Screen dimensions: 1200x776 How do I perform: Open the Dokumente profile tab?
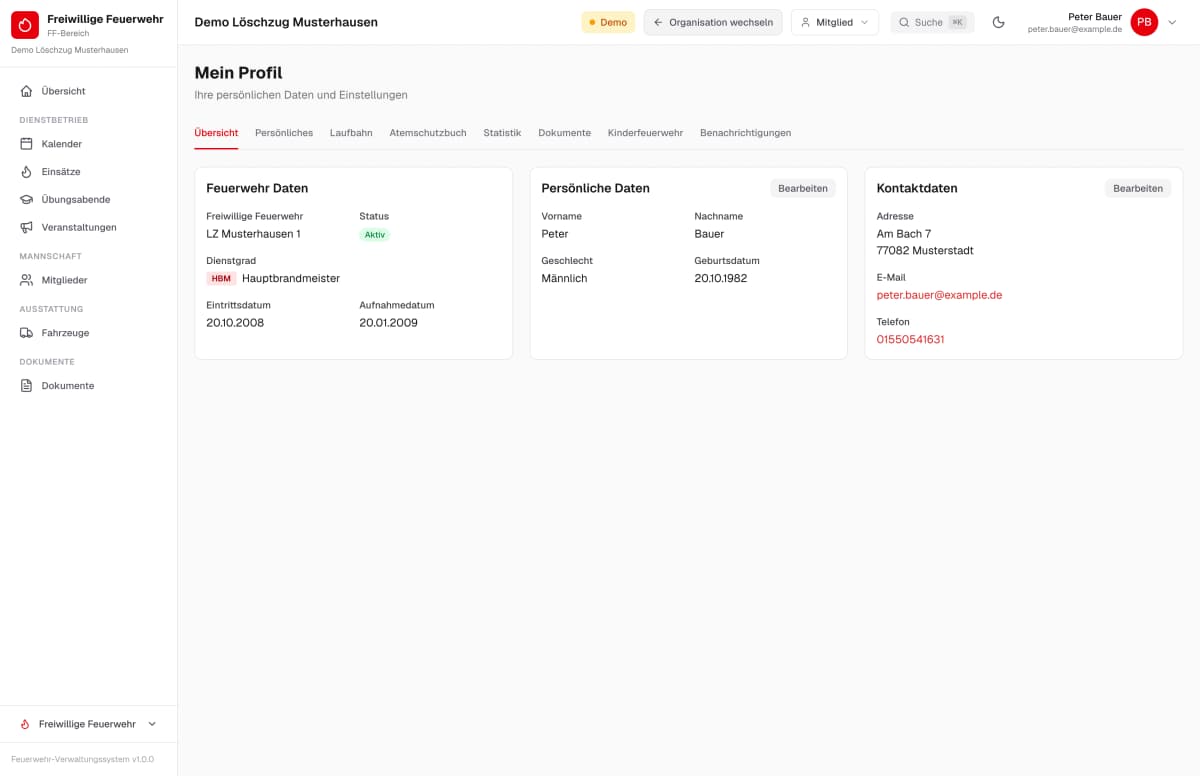(x=564, y=133)
